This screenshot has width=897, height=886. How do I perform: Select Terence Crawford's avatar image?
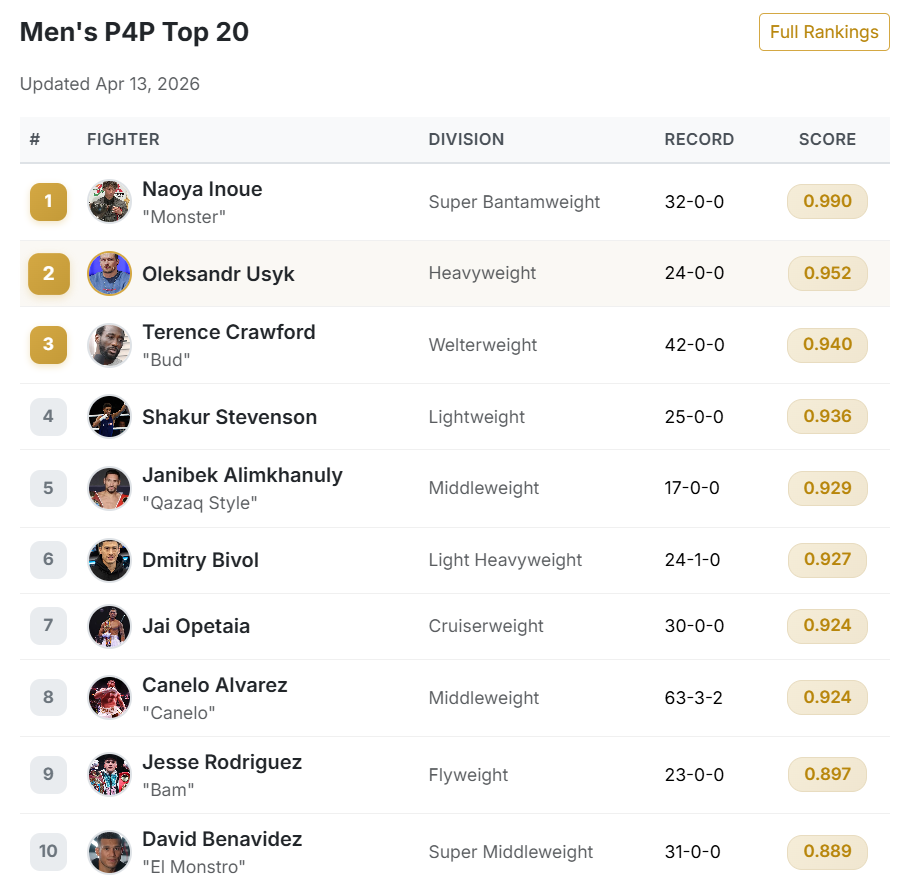pos(109,345)
